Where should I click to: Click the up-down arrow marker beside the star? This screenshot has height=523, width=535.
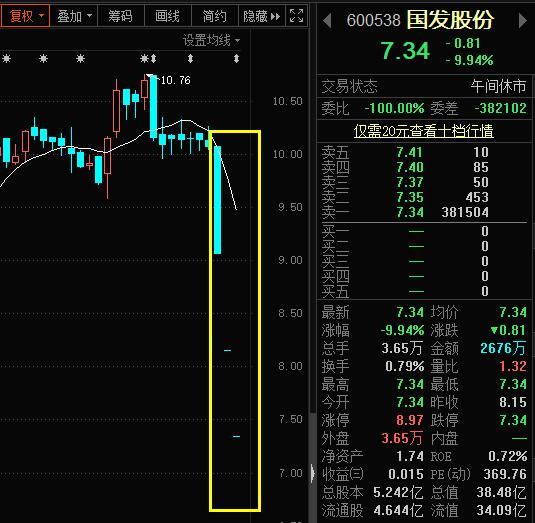click(x=154, y=59)
